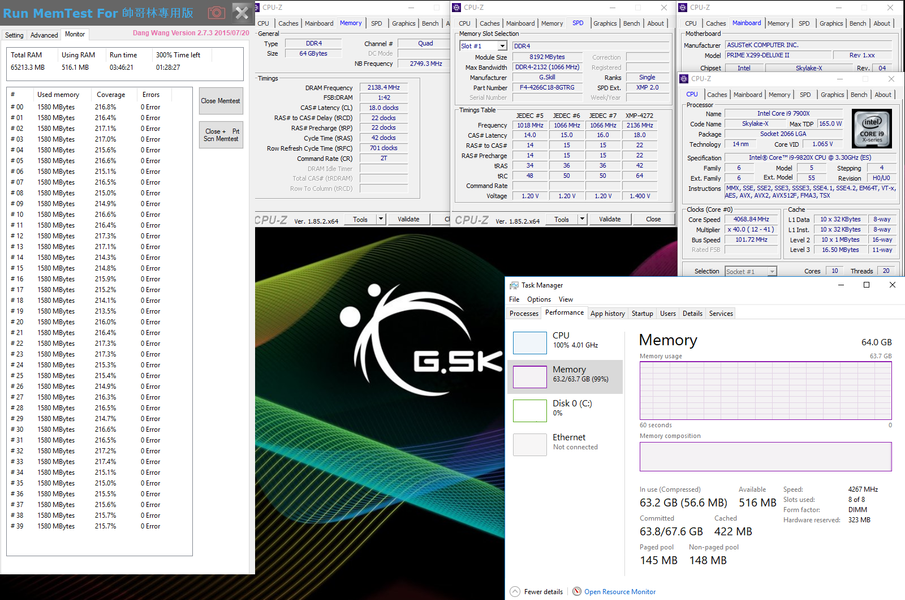Screen dimensions: 905x600
Task: Switch to the Advanced tab in MemTest
Action: [44, 35]
